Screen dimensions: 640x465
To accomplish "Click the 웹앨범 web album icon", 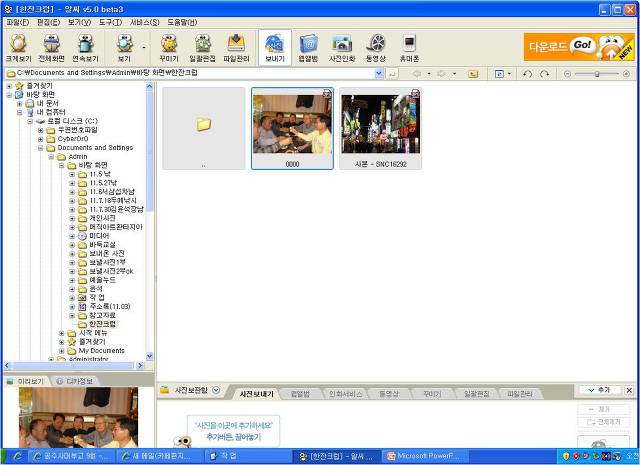I will pos(308,48).
